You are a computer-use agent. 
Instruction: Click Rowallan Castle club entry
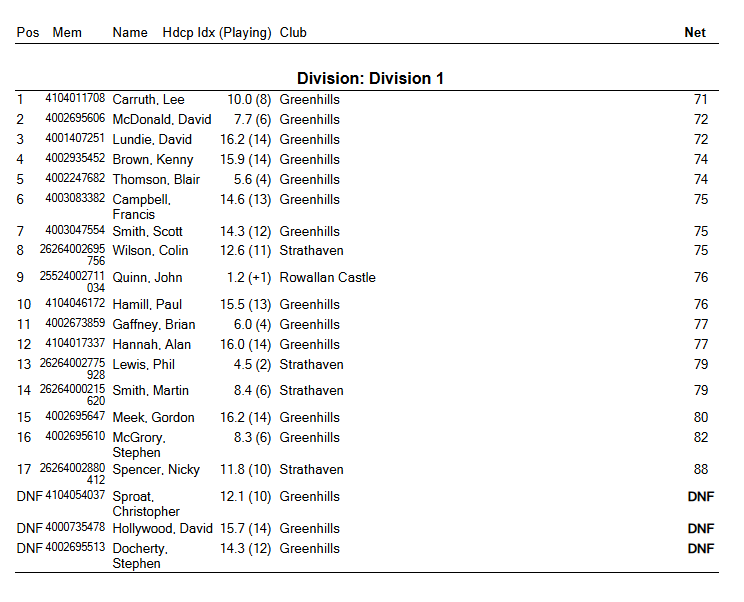(x=327, y=278)
